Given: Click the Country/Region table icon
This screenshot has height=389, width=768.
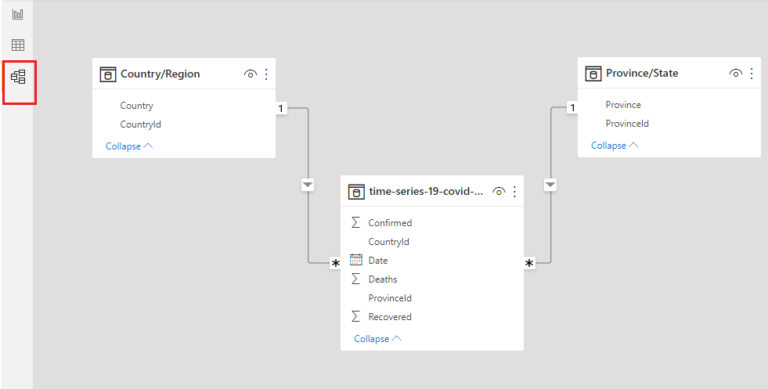Looking at the screenshot, I should coord(108,74).
